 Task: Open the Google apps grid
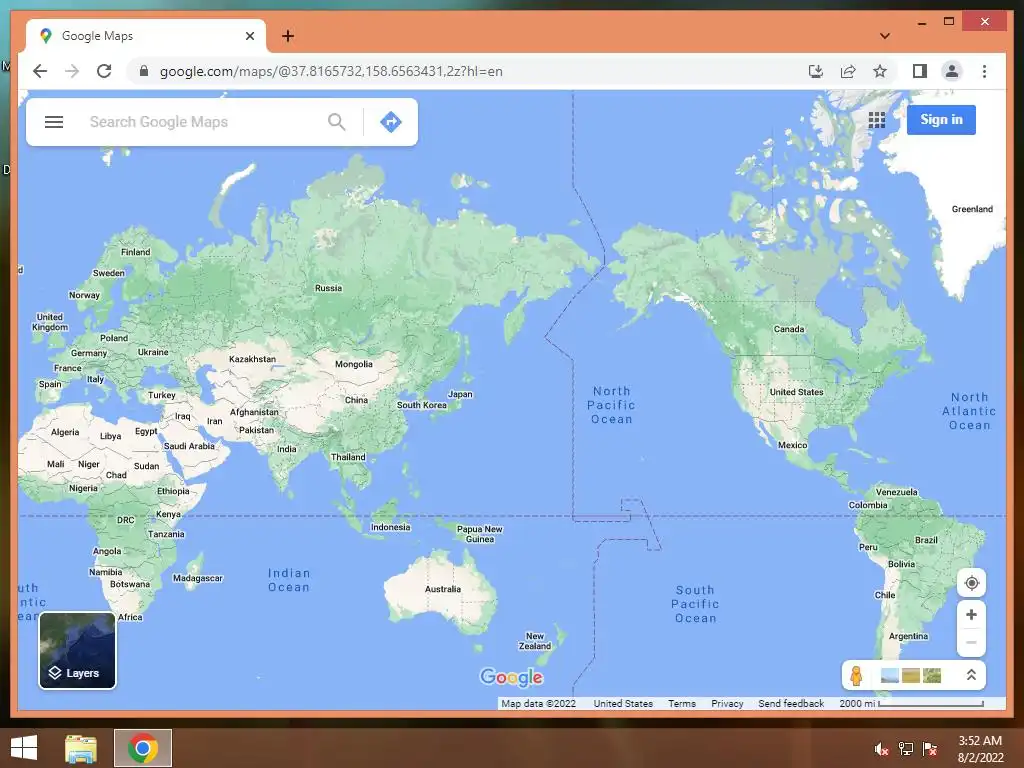(x=877, y=120)
